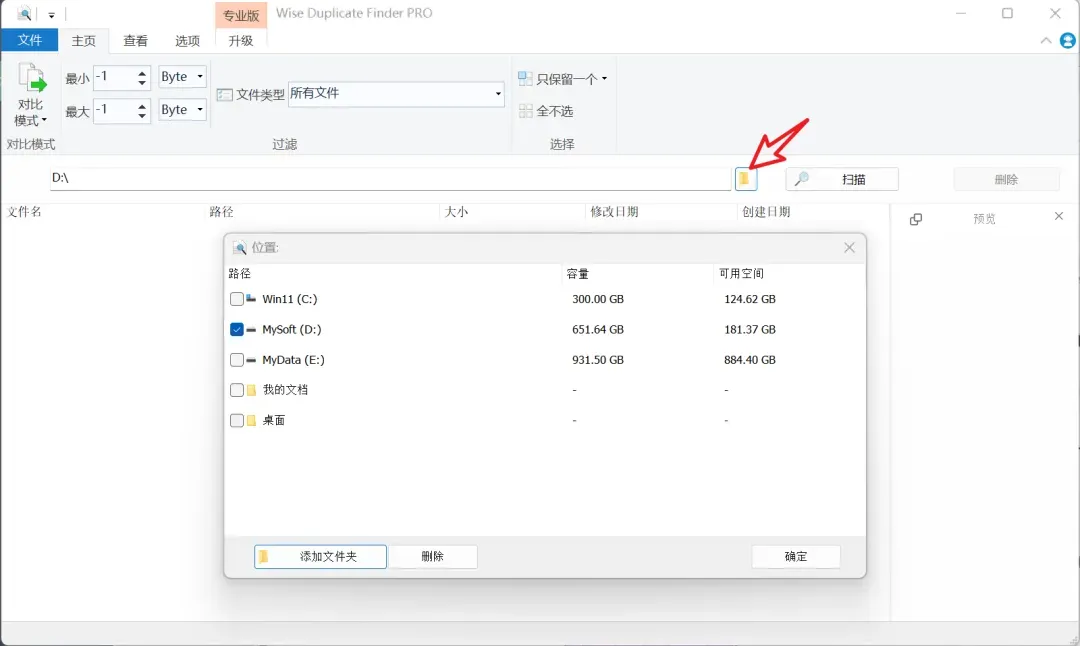Select the Win11 (C:) row label
Viewport: 1080px width, 646px height.
(x=289, y=299)
